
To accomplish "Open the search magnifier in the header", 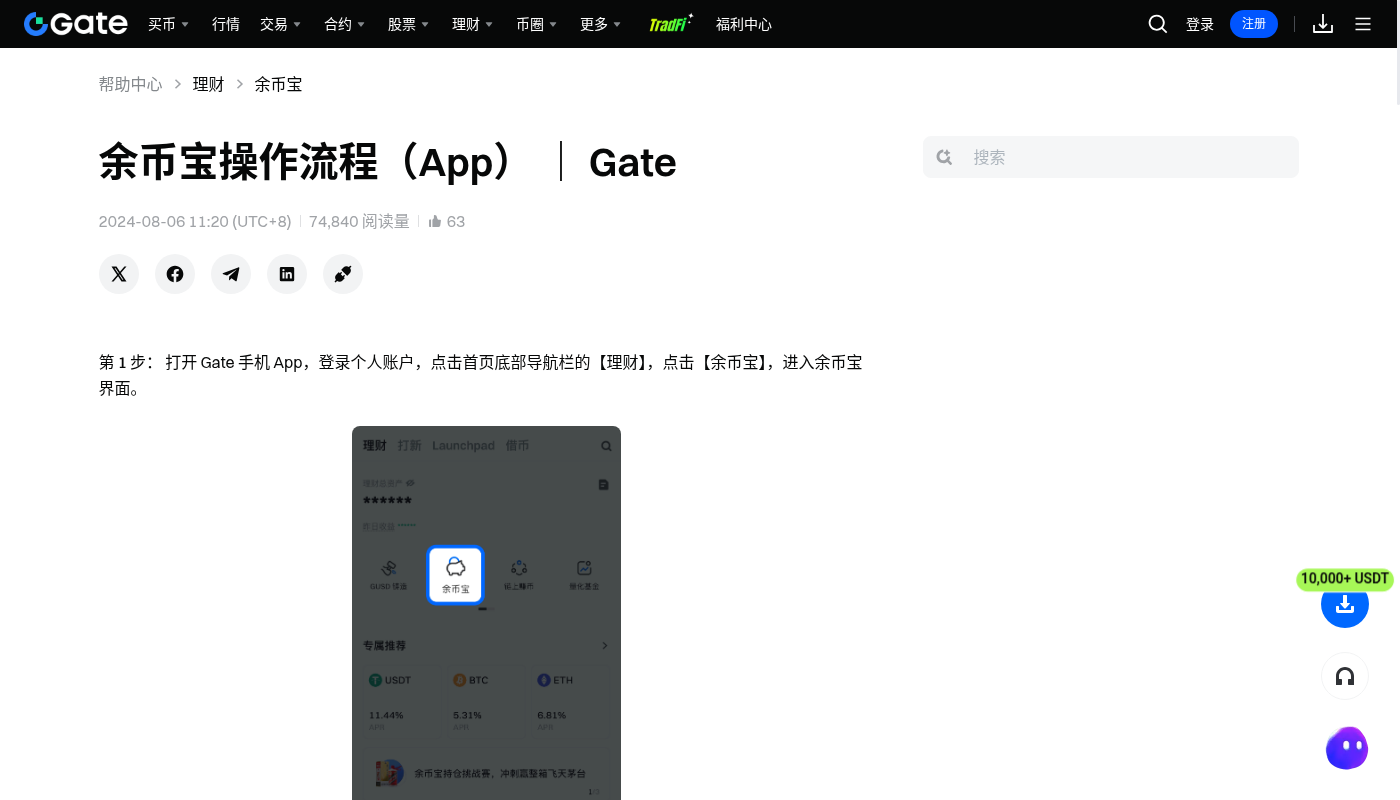I will pyautogui.click(x=1158, y=24).
